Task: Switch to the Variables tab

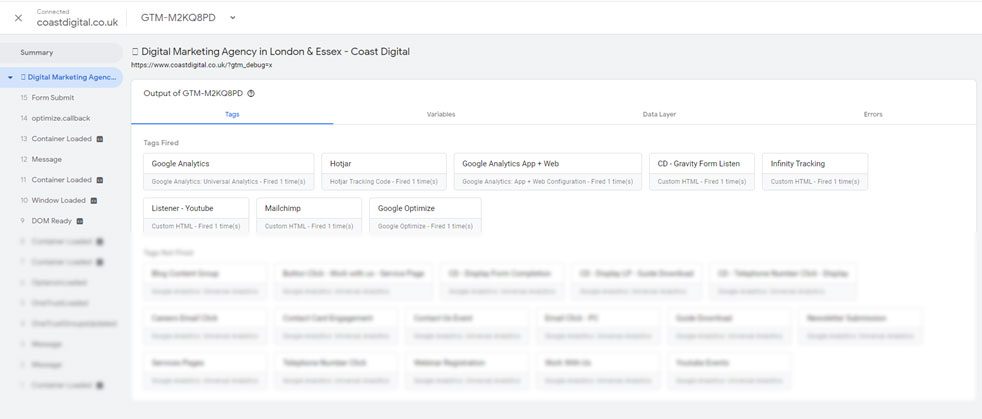Action: (441, 114)
